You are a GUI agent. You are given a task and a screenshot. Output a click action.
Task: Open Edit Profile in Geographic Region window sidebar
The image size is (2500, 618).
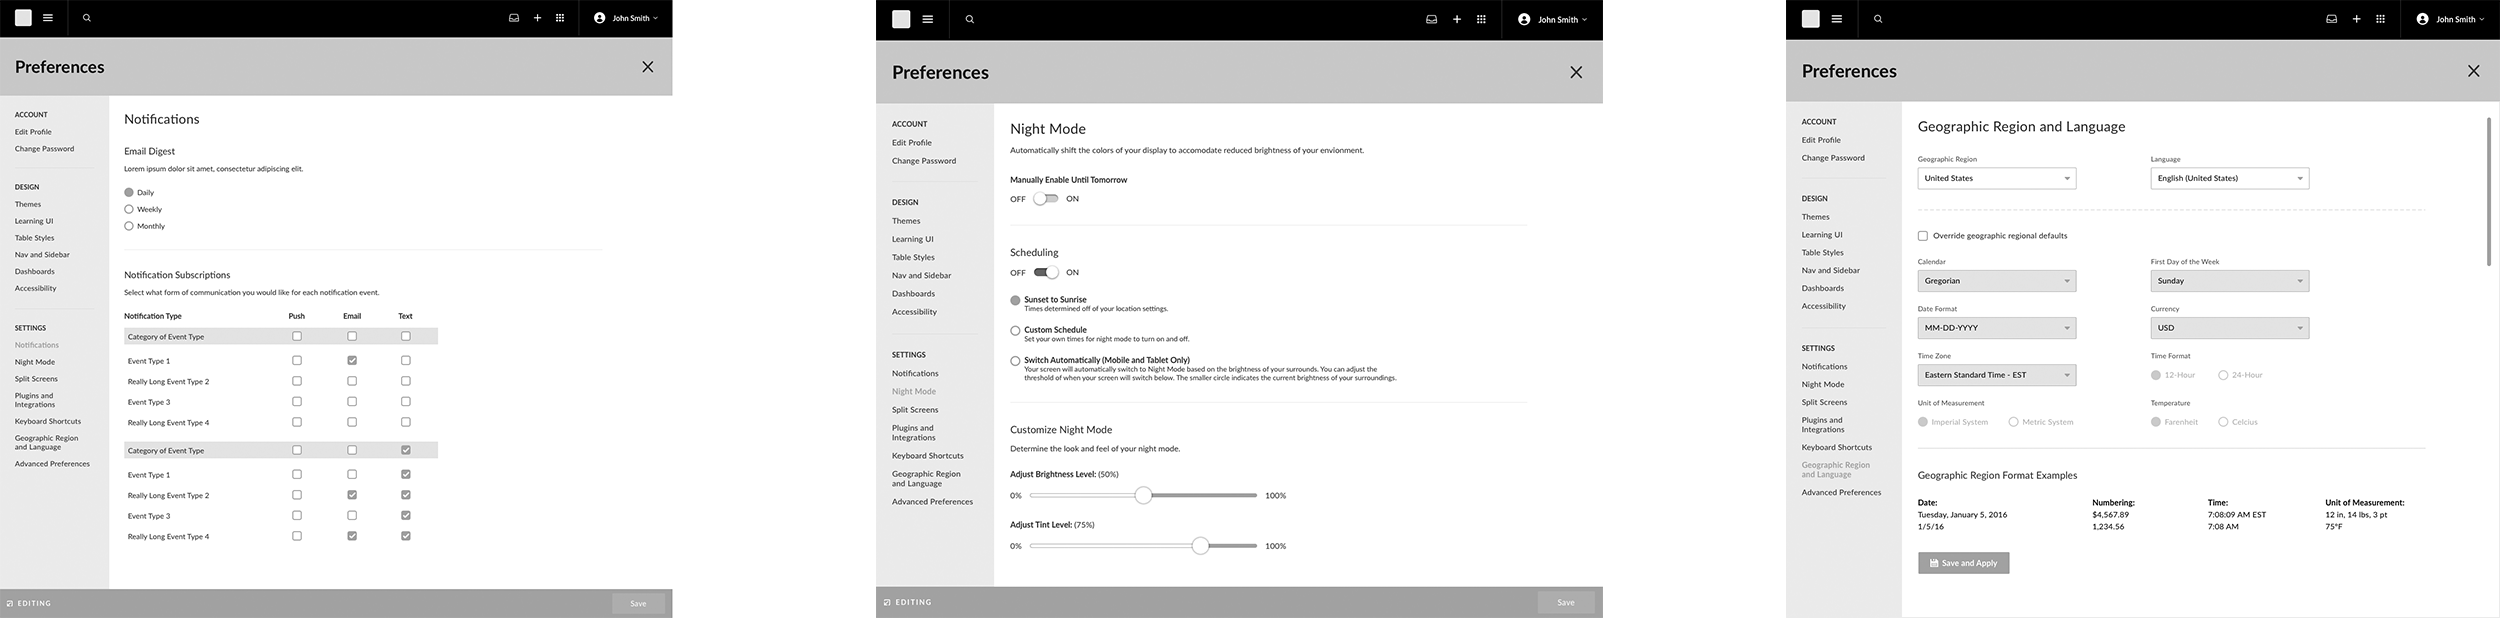pyautogui.click(x=1821, y=140)
